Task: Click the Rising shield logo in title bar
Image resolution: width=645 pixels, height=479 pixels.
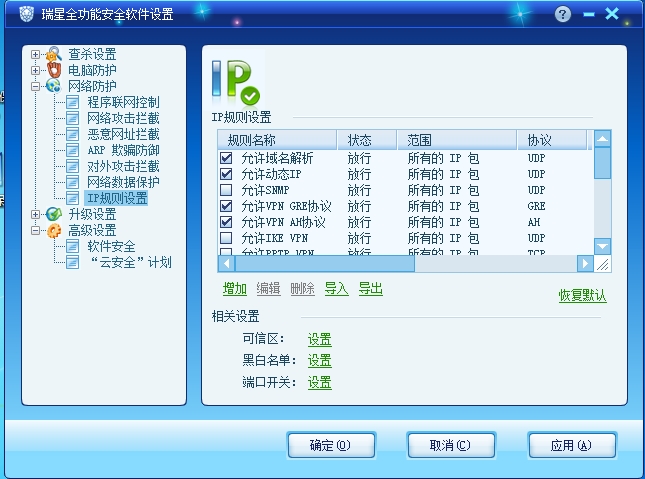Action: [26, 14]
